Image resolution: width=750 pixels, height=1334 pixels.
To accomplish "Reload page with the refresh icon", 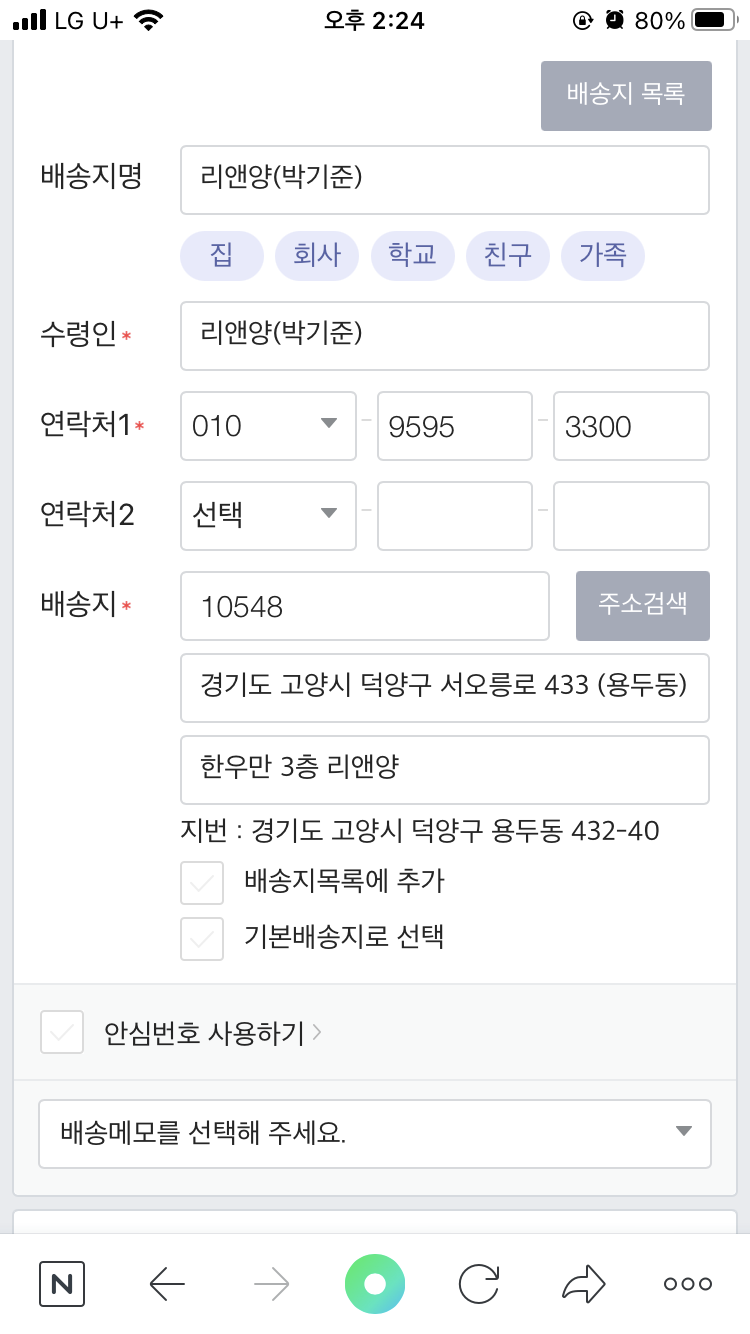I will pyautogui.click(x=479, y=1283).
